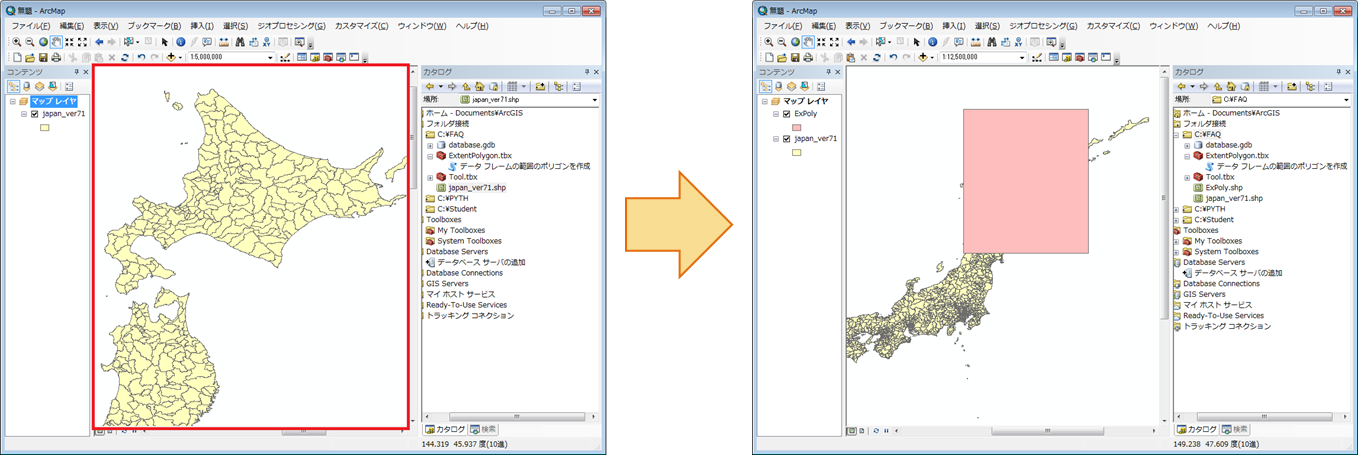
Task: Activate the Pan hand tool in right window
Action: 807,42
